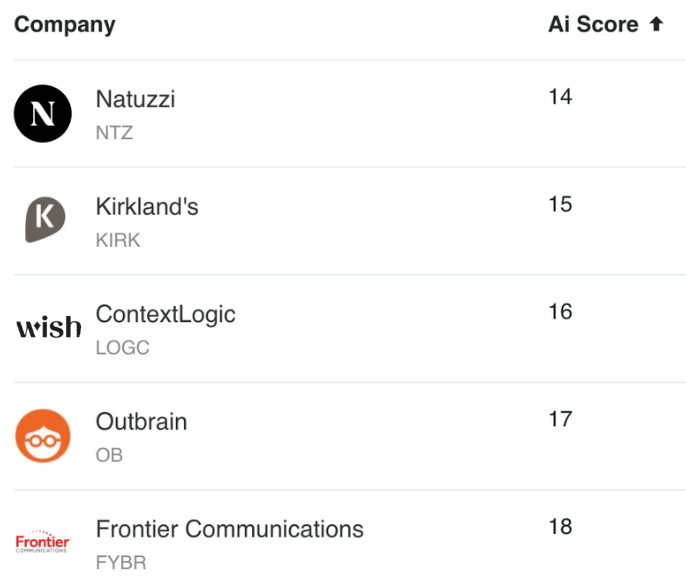The image size is (686, 588).
Task: Click the wish logo for ContextLogic
Action: pyautogui.click(x=49, y=327)
